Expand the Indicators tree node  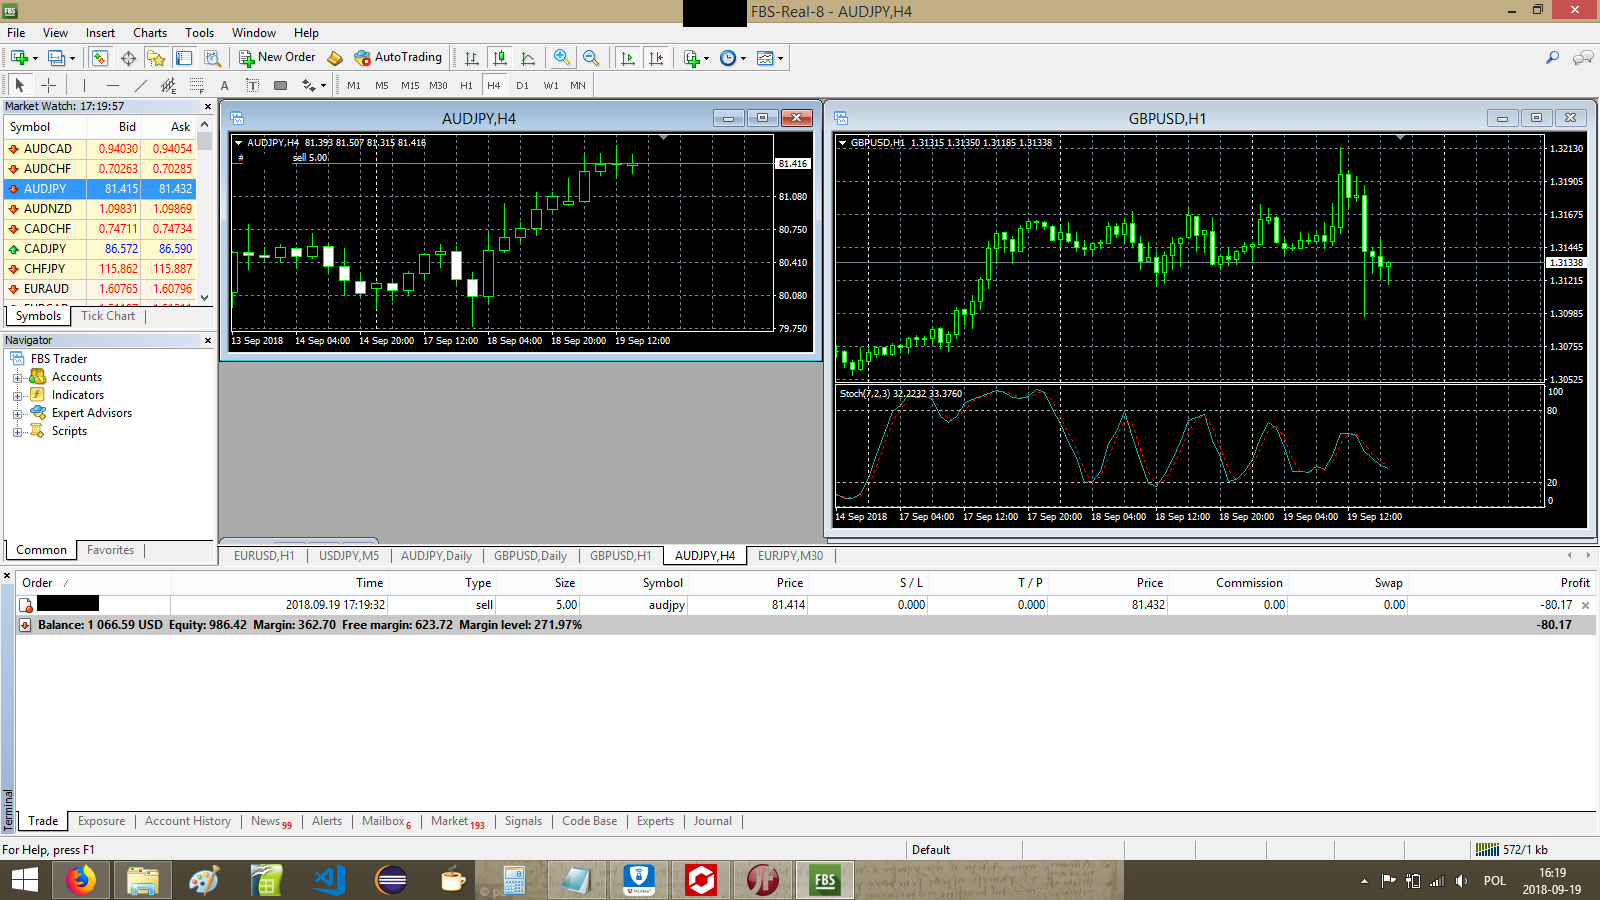[x=17, y=396]
